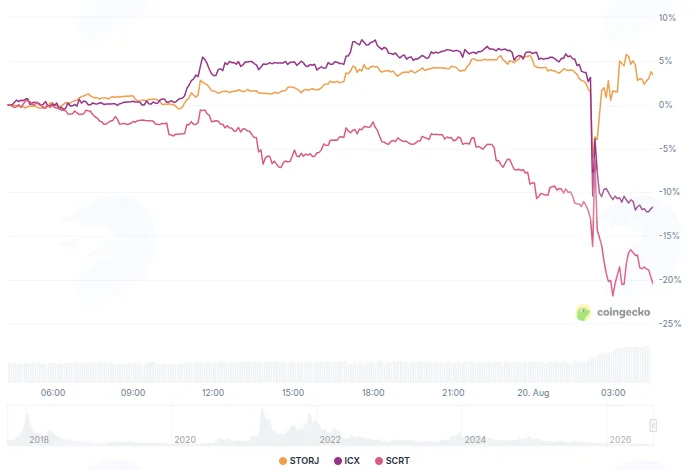Viewport: 695px width, 470px height.
Task: Toggle the ICX series in legend
Action: [x=347, y=461]
